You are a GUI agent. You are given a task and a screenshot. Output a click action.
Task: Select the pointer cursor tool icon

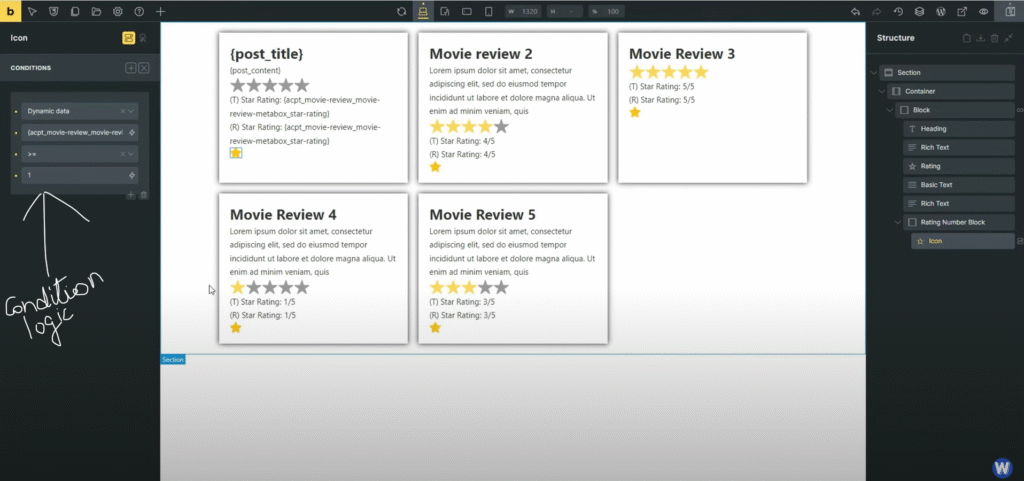(33, 11)
